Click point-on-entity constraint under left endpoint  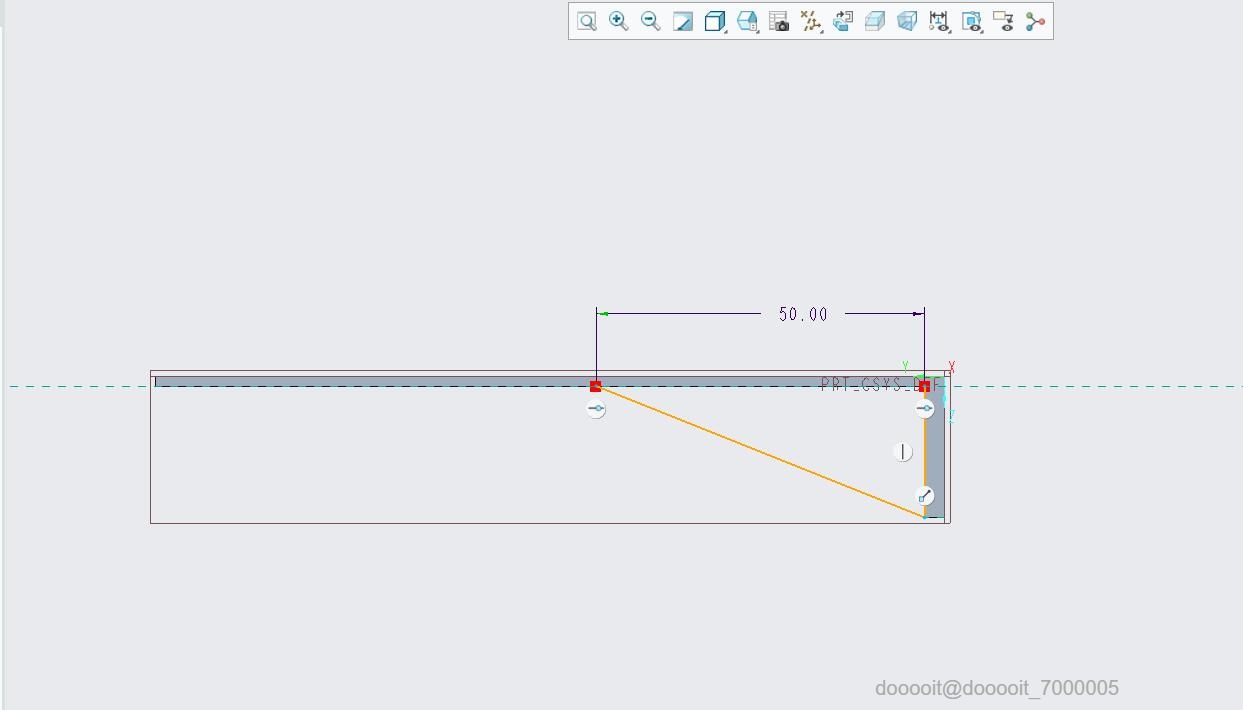click(x=596, y=409)
